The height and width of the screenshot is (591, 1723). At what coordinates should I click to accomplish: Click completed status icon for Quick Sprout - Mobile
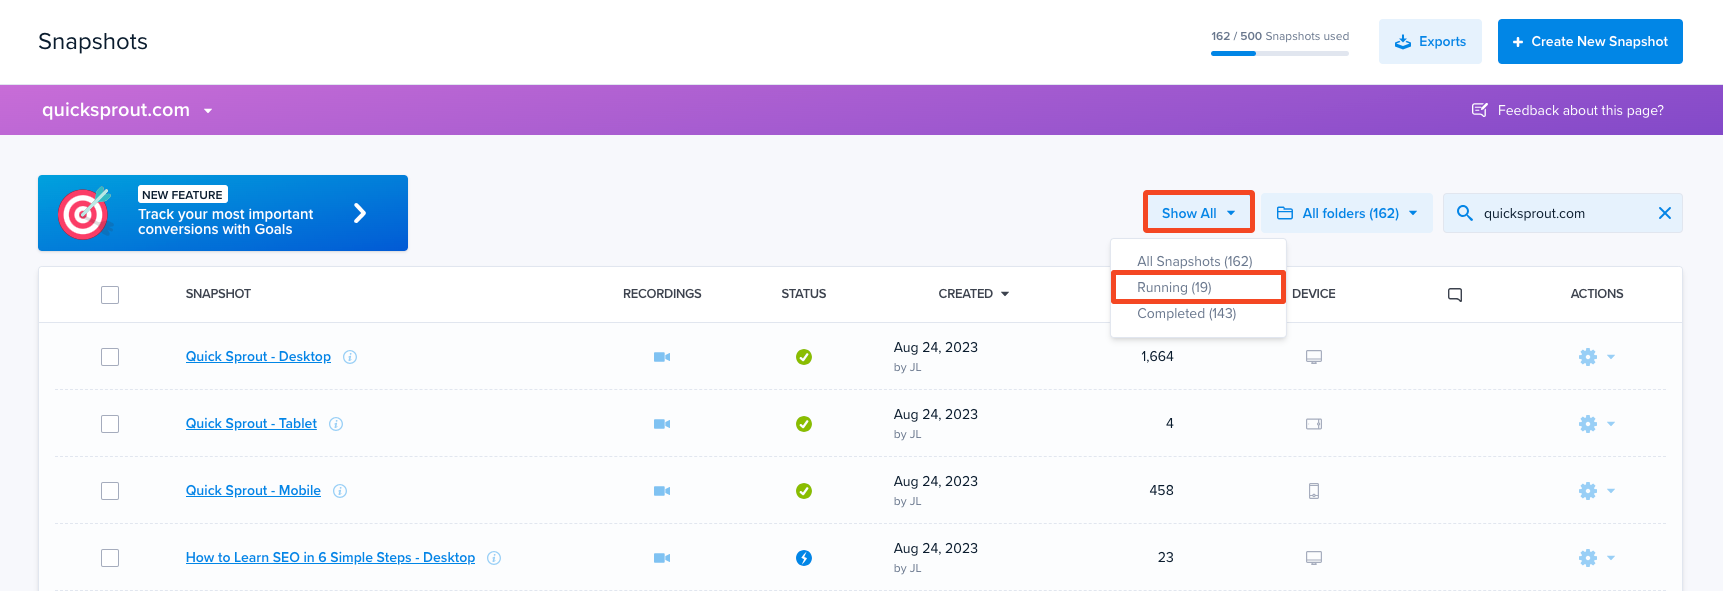click(x=804, y=491)
